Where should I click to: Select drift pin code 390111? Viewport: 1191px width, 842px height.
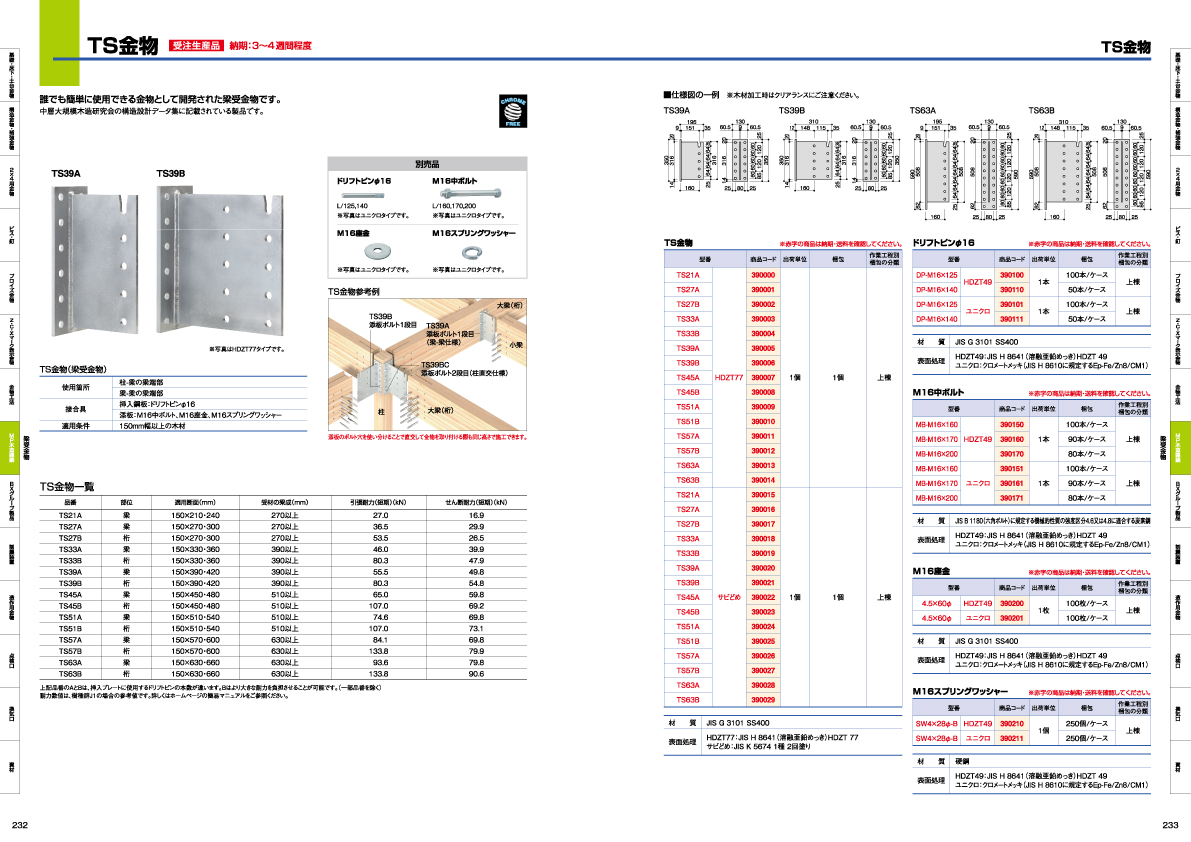[x=1012, y=319]
